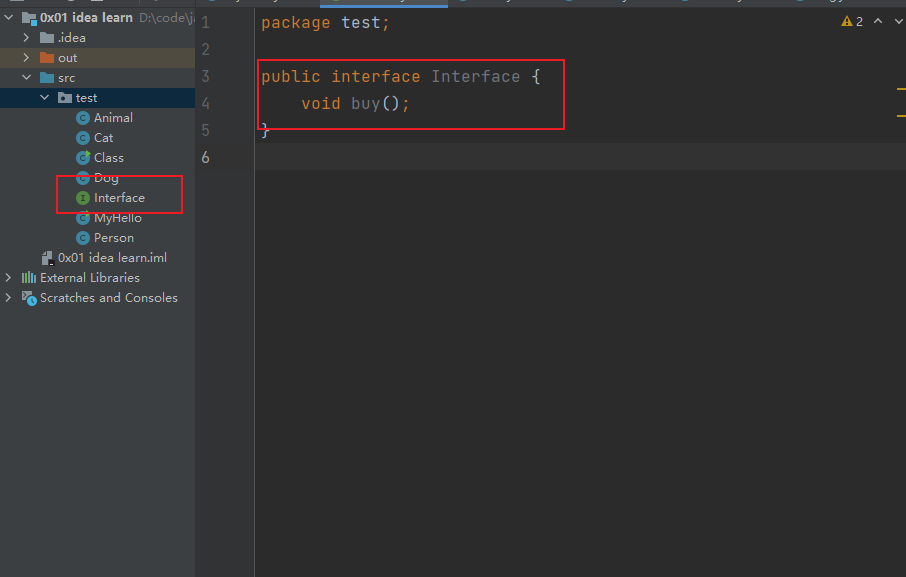Click the Scratches and Consoles icon
Image resolution: width=906 pixels, height=577 pixels.
tap(29, 298)
